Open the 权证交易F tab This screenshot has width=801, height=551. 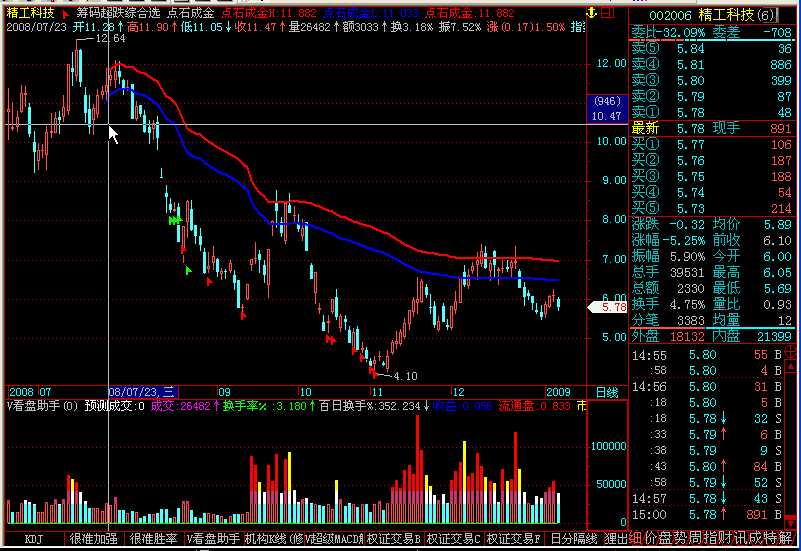tap(513, 539)
